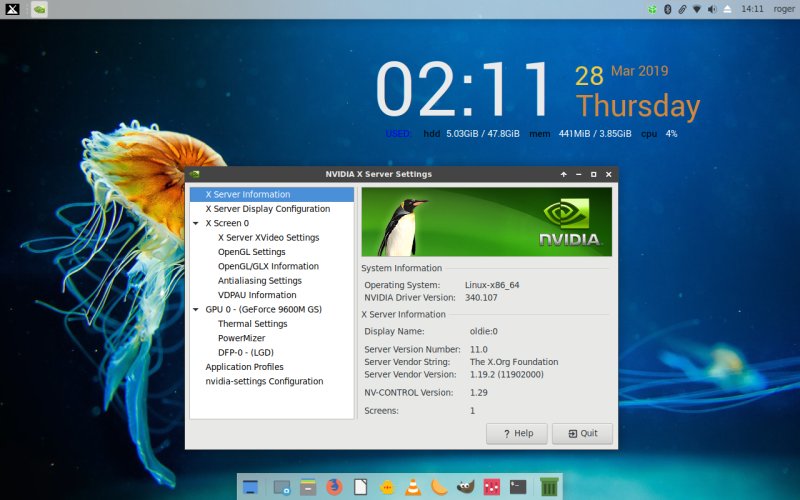Open PowerMizer page
Viewport: 800px width, 500px height.
(x=241, y=338)
